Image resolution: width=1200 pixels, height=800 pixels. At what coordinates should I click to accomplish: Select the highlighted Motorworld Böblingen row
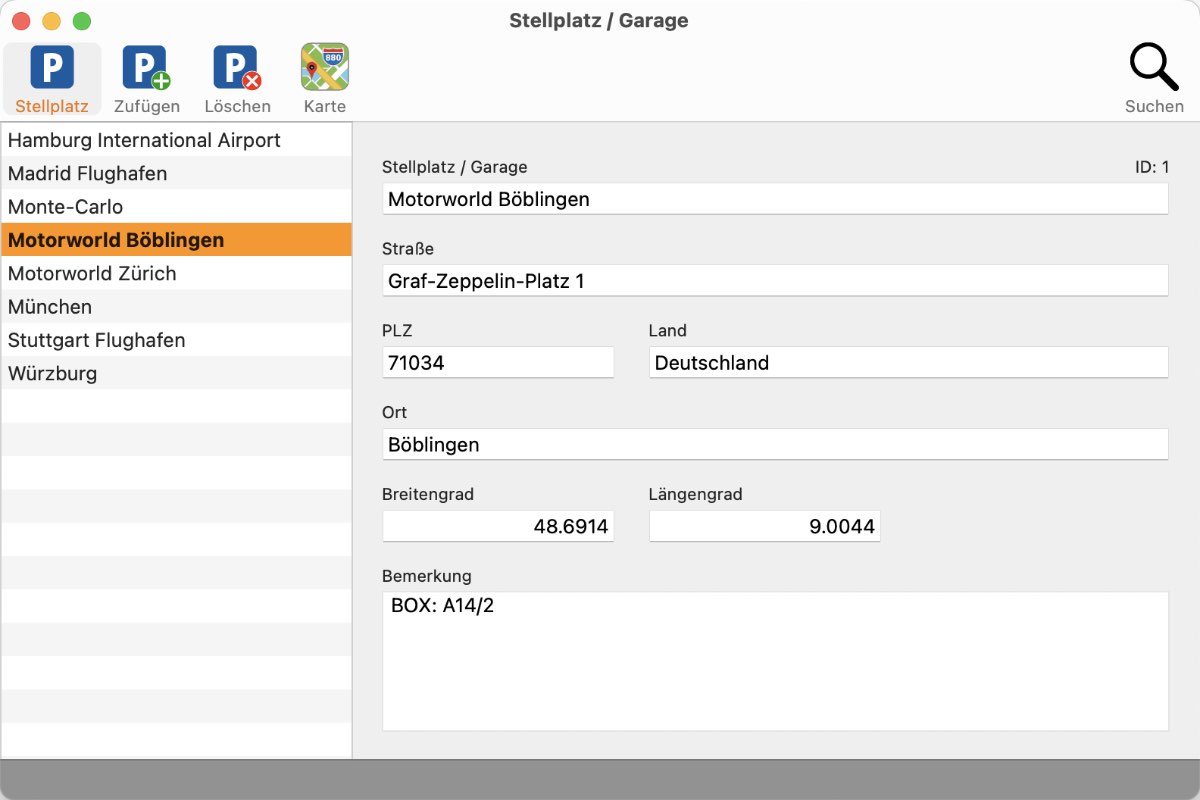coord(176,240)
